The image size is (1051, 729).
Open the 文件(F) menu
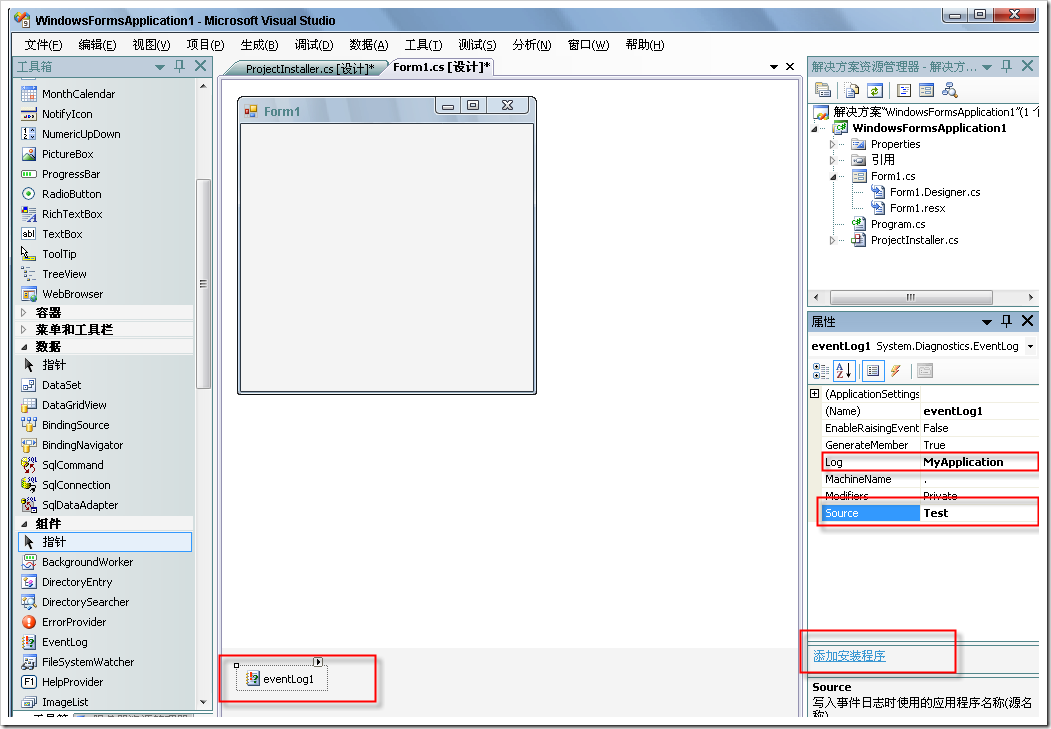[x=44, y=45]
